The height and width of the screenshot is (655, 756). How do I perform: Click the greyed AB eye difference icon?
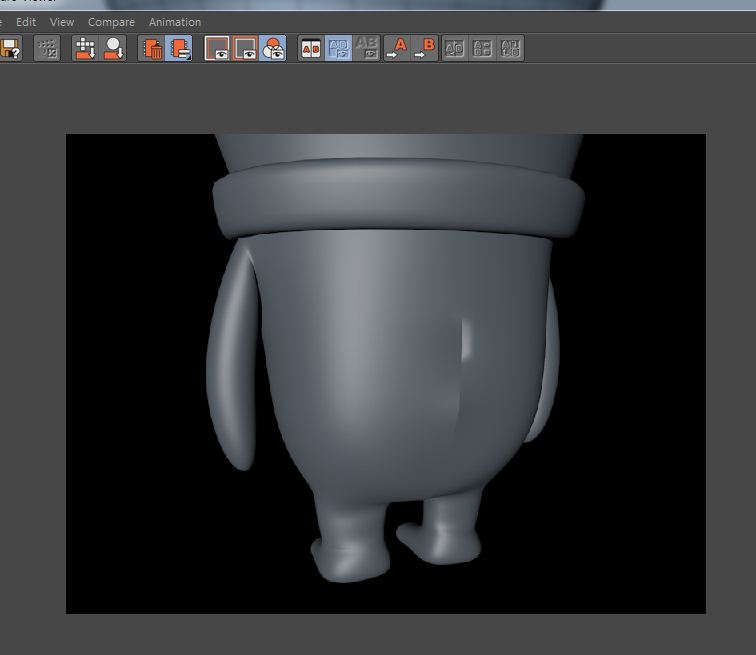(x=366, y=48)
